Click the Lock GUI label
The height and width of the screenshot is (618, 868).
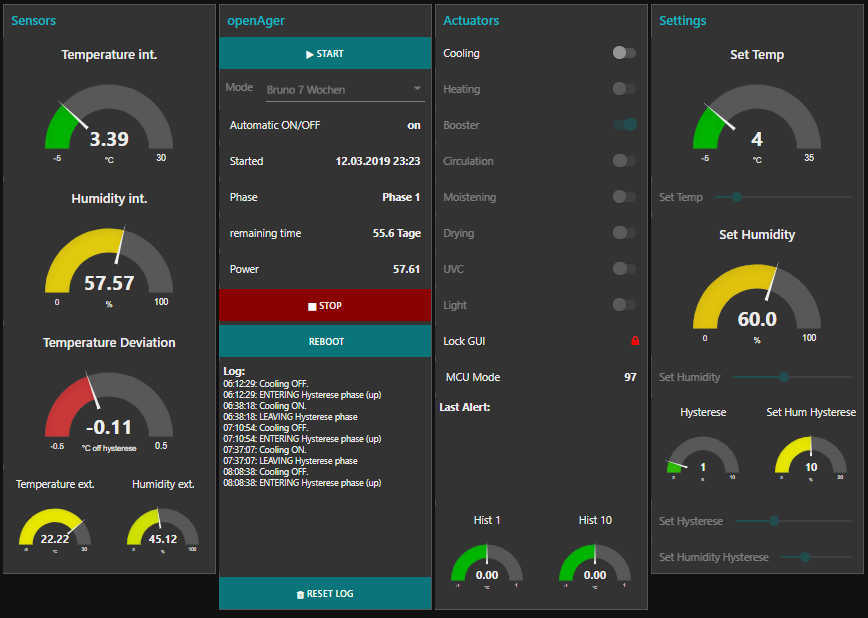(464, 341)
